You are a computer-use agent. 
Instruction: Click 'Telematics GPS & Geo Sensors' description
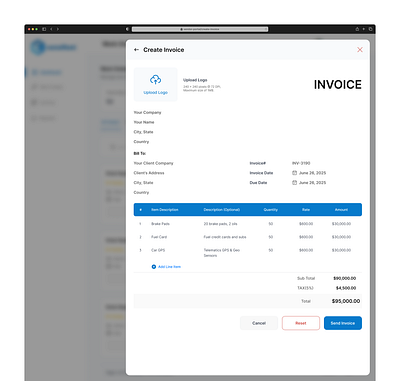tap(222, 253)
